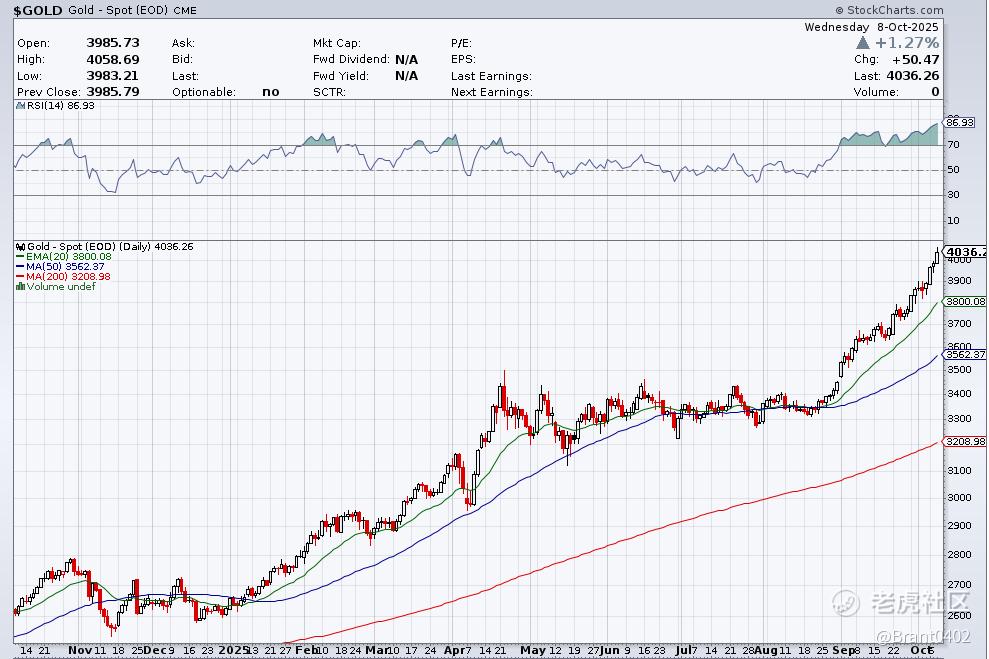Click the 3900 price axis label

pyautogui.click(x=959, y=281)
